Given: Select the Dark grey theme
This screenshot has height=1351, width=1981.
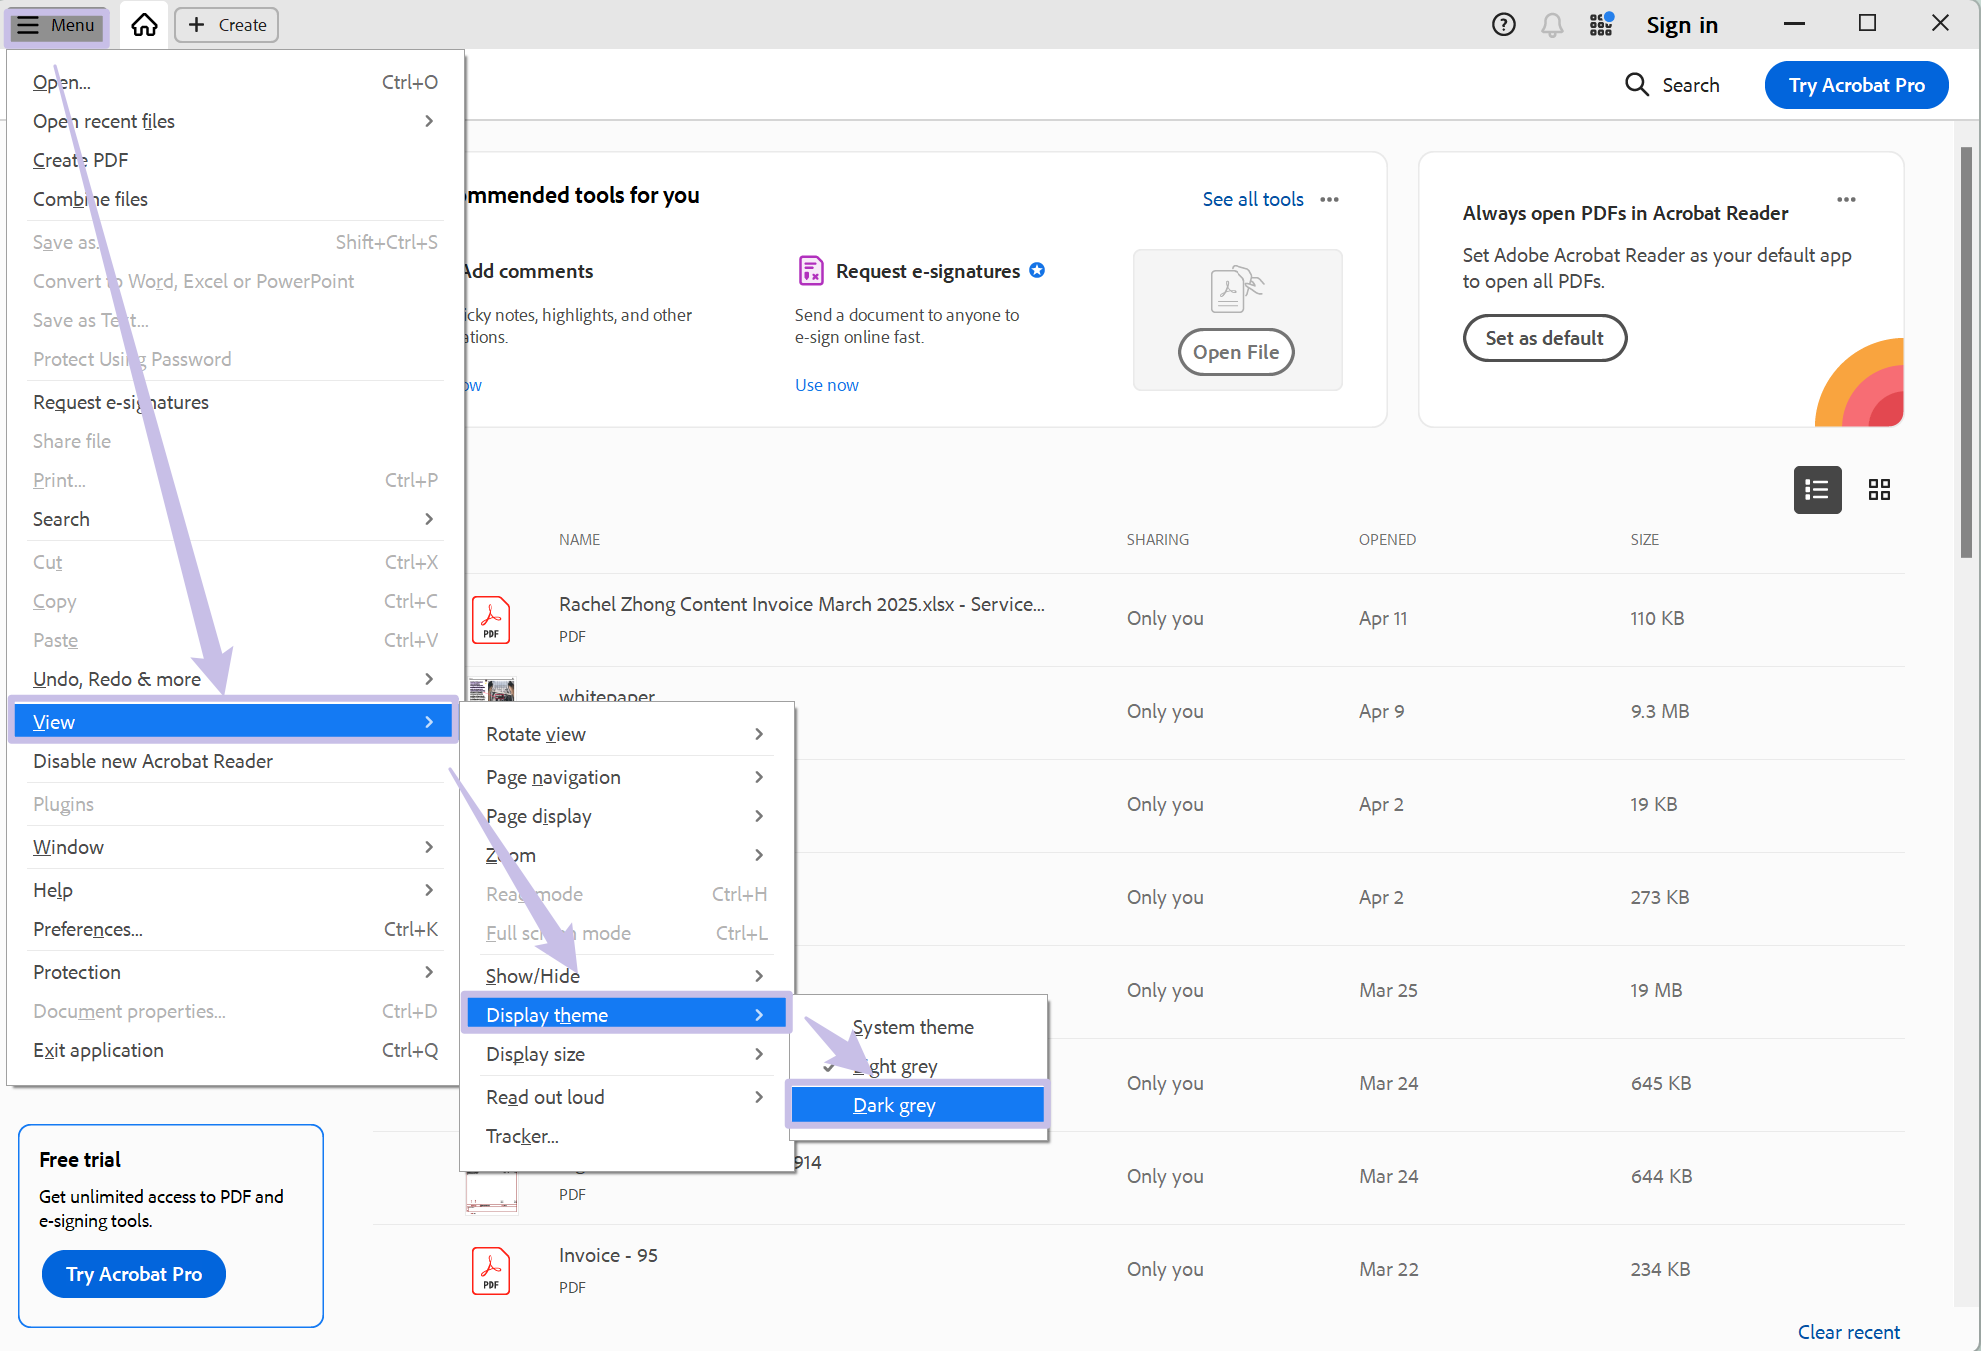Looking at the screenshot, I should 893,1105.
